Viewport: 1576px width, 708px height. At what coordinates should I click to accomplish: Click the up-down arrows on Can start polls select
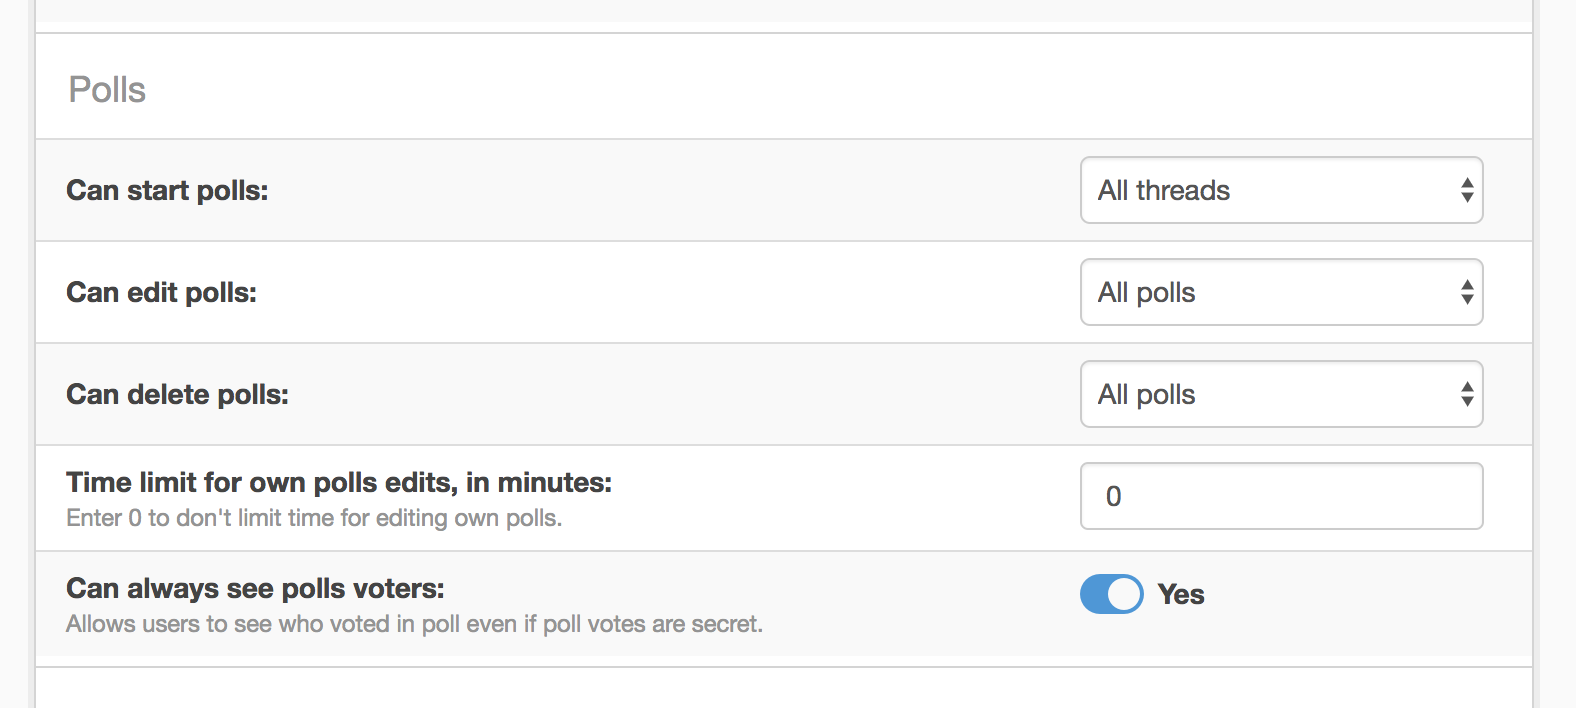(1466, 190)
